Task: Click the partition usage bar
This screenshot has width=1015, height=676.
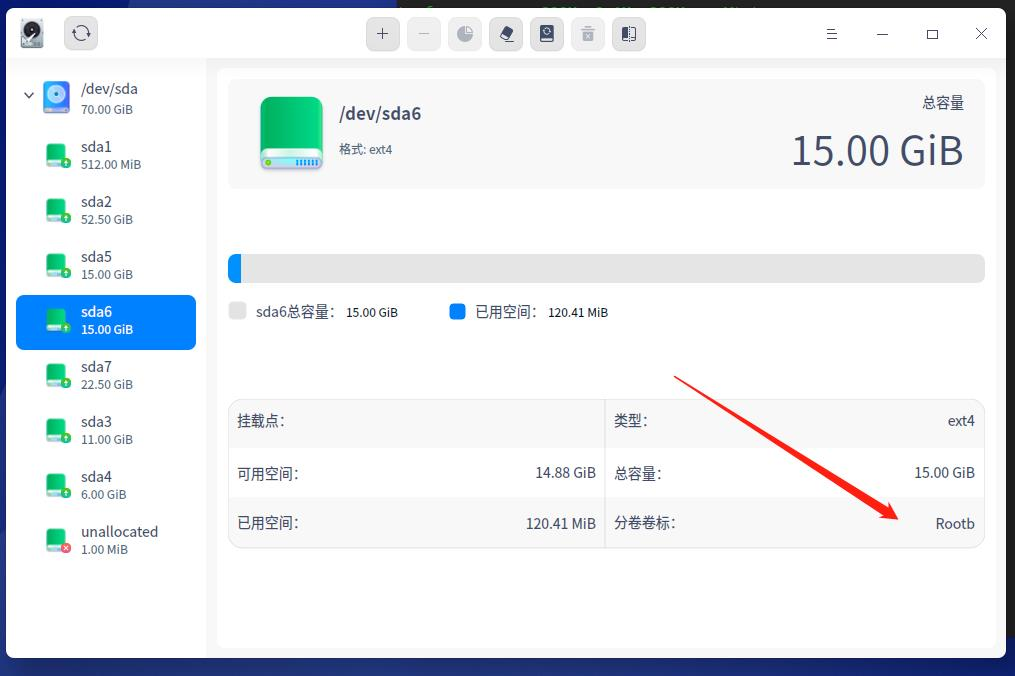Action: 607,269
